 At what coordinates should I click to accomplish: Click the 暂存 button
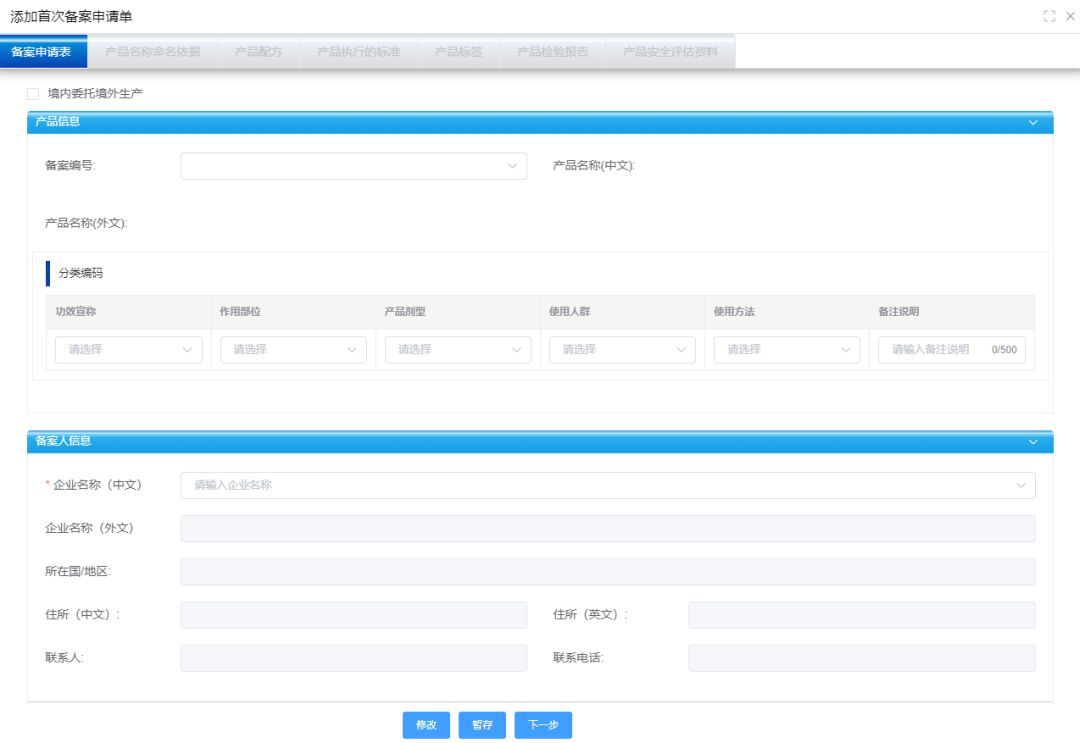coord(482,725)
